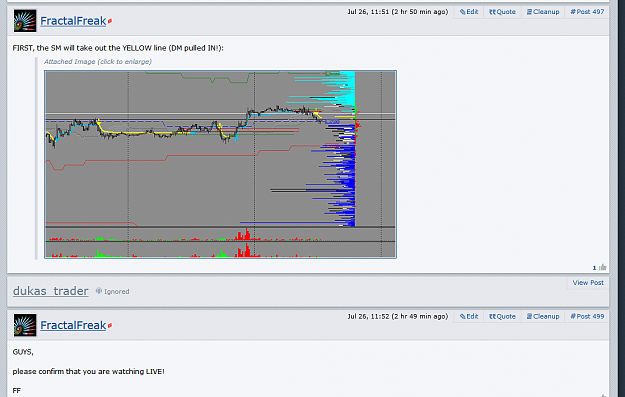Edit post 497
Screen dimensions: 625x397
pos(469,12)
